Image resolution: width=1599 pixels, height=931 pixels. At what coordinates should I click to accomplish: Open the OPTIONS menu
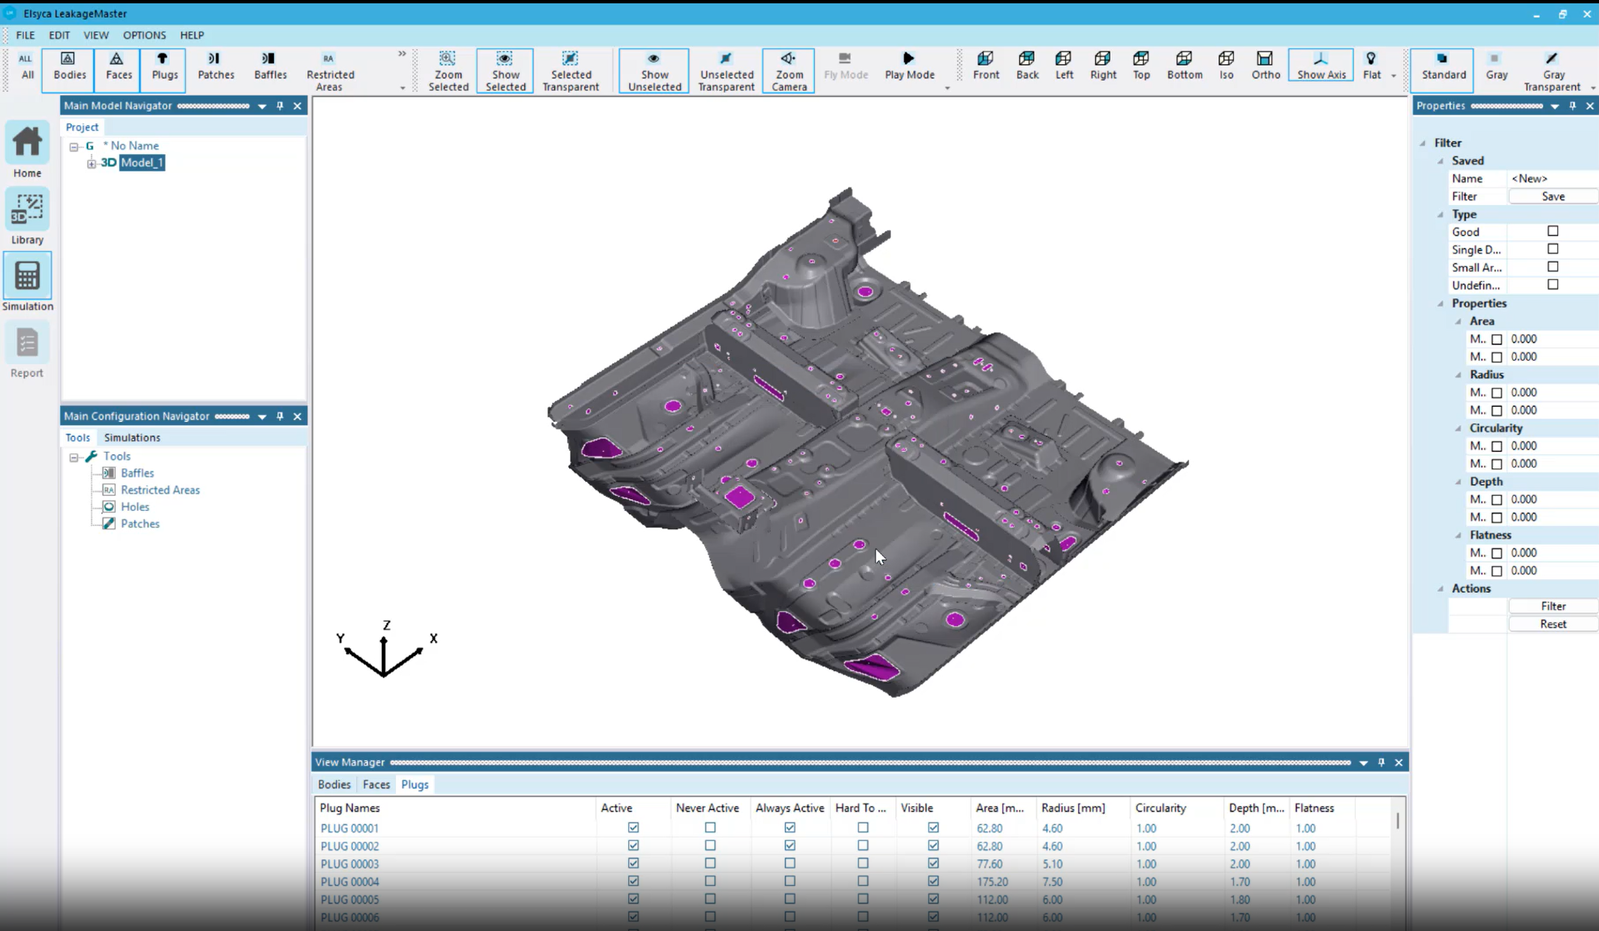pos(144,35)
